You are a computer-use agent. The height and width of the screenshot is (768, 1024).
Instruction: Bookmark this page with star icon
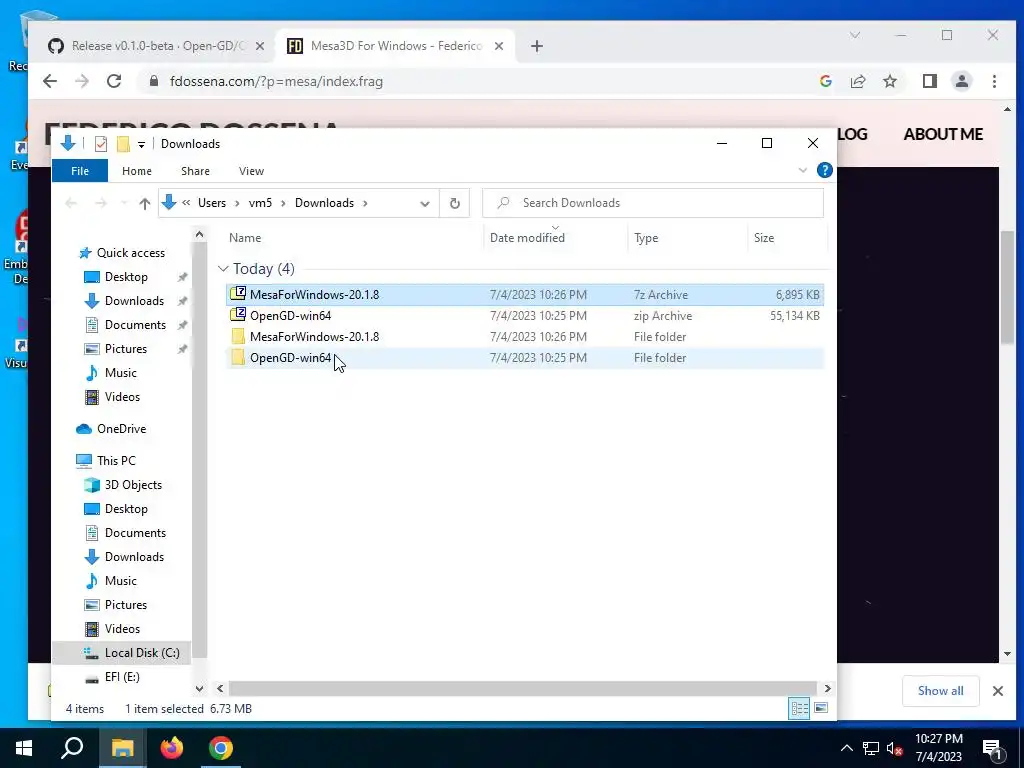click(889, 81)
